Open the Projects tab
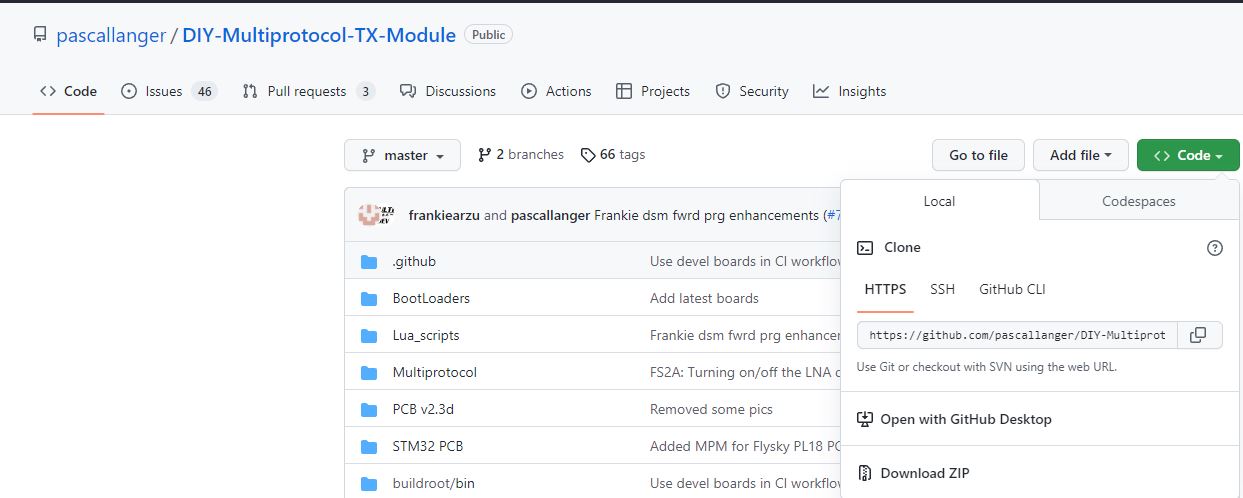1243x498 pixels. point(653,91)
